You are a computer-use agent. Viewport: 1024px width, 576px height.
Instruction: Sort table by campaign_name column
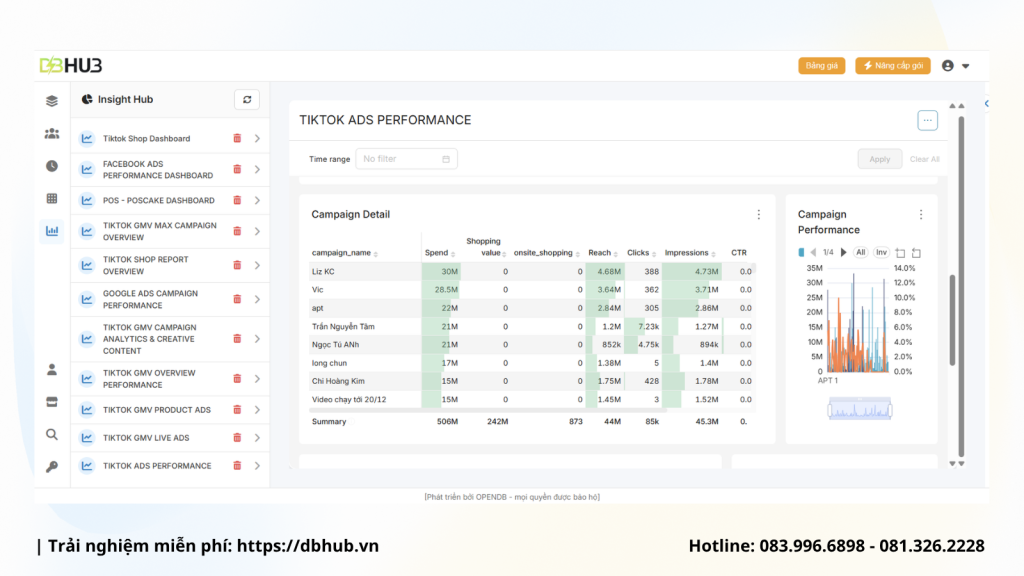tap(345, 253)
